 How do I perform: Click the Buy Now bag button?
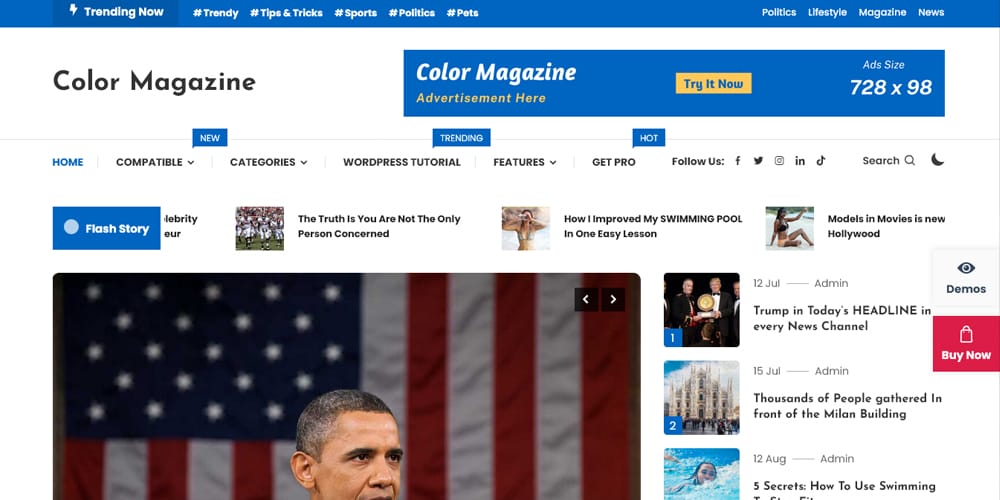click(966, 344)
